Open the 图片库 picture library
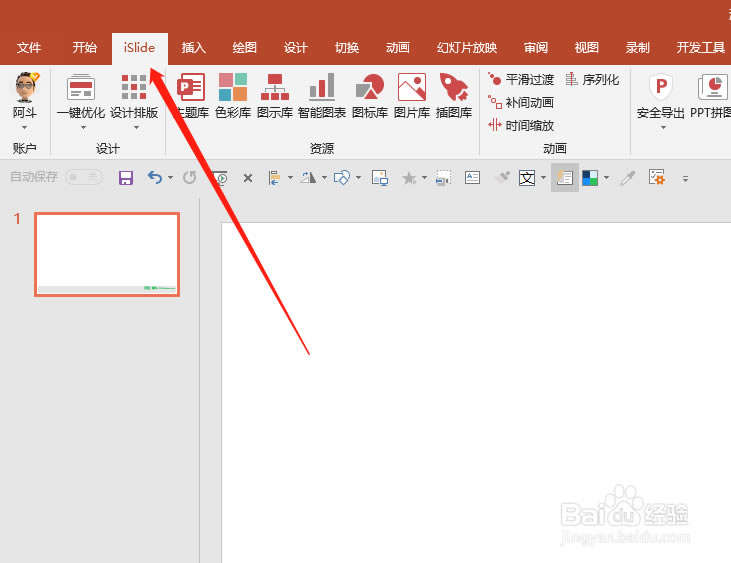The width and height of the screenshot is (731, 563). point(411,96)
